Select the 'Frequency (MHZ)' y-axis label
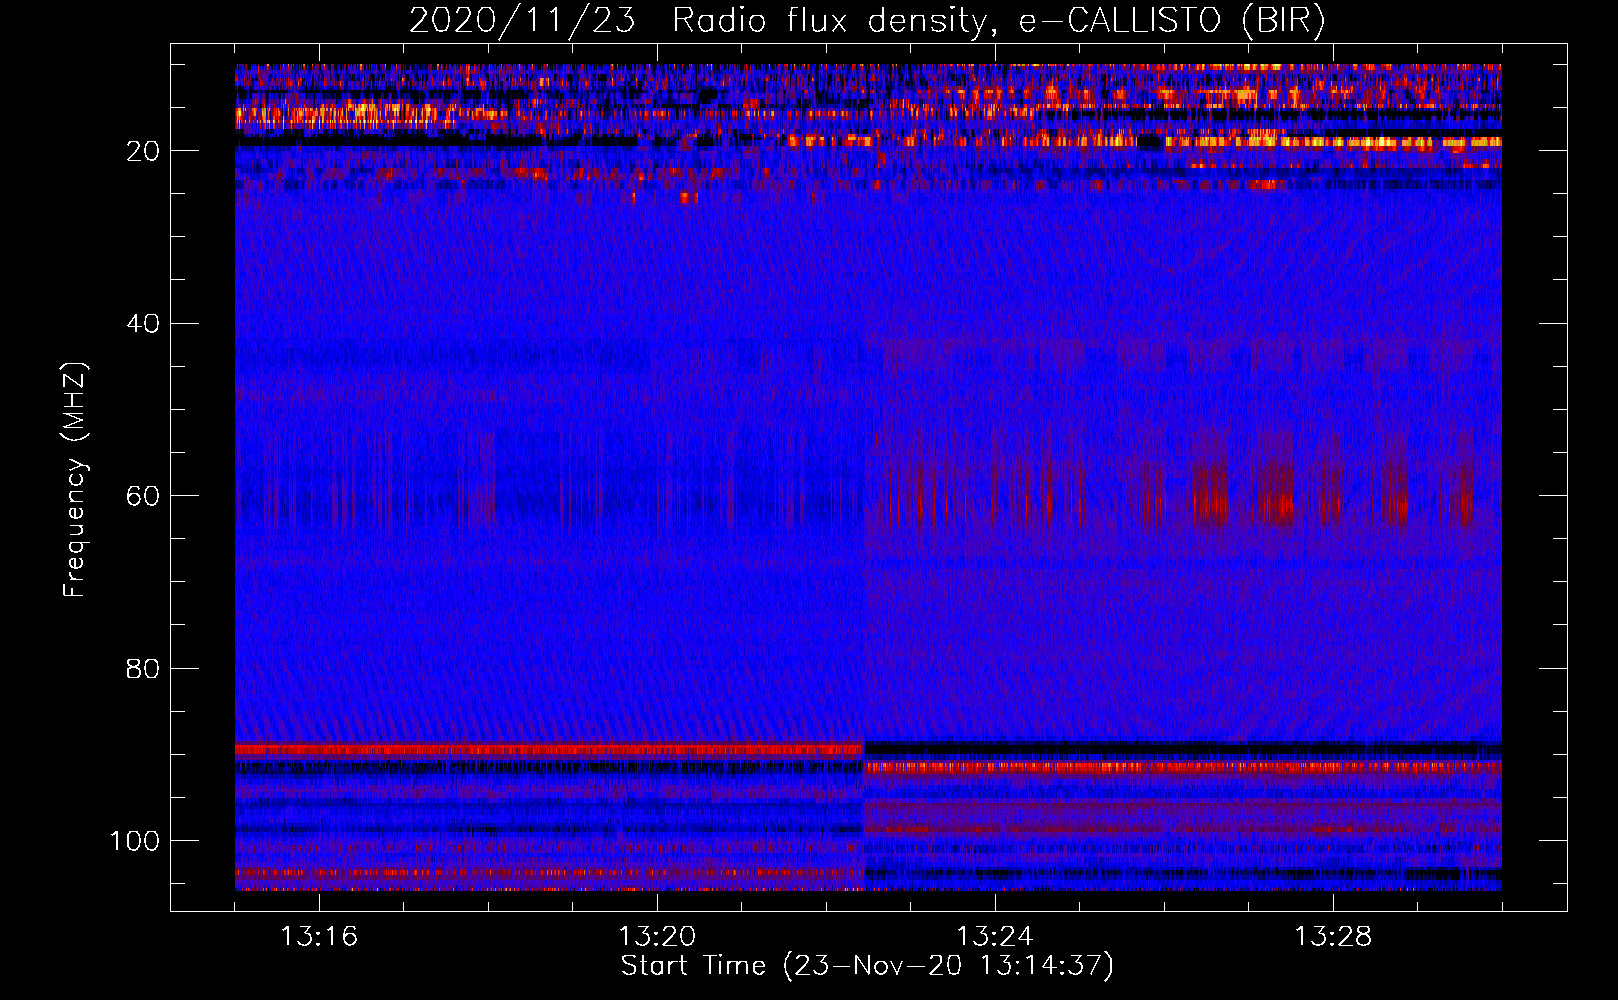1618x1000 pixels. tap(75, 479)
